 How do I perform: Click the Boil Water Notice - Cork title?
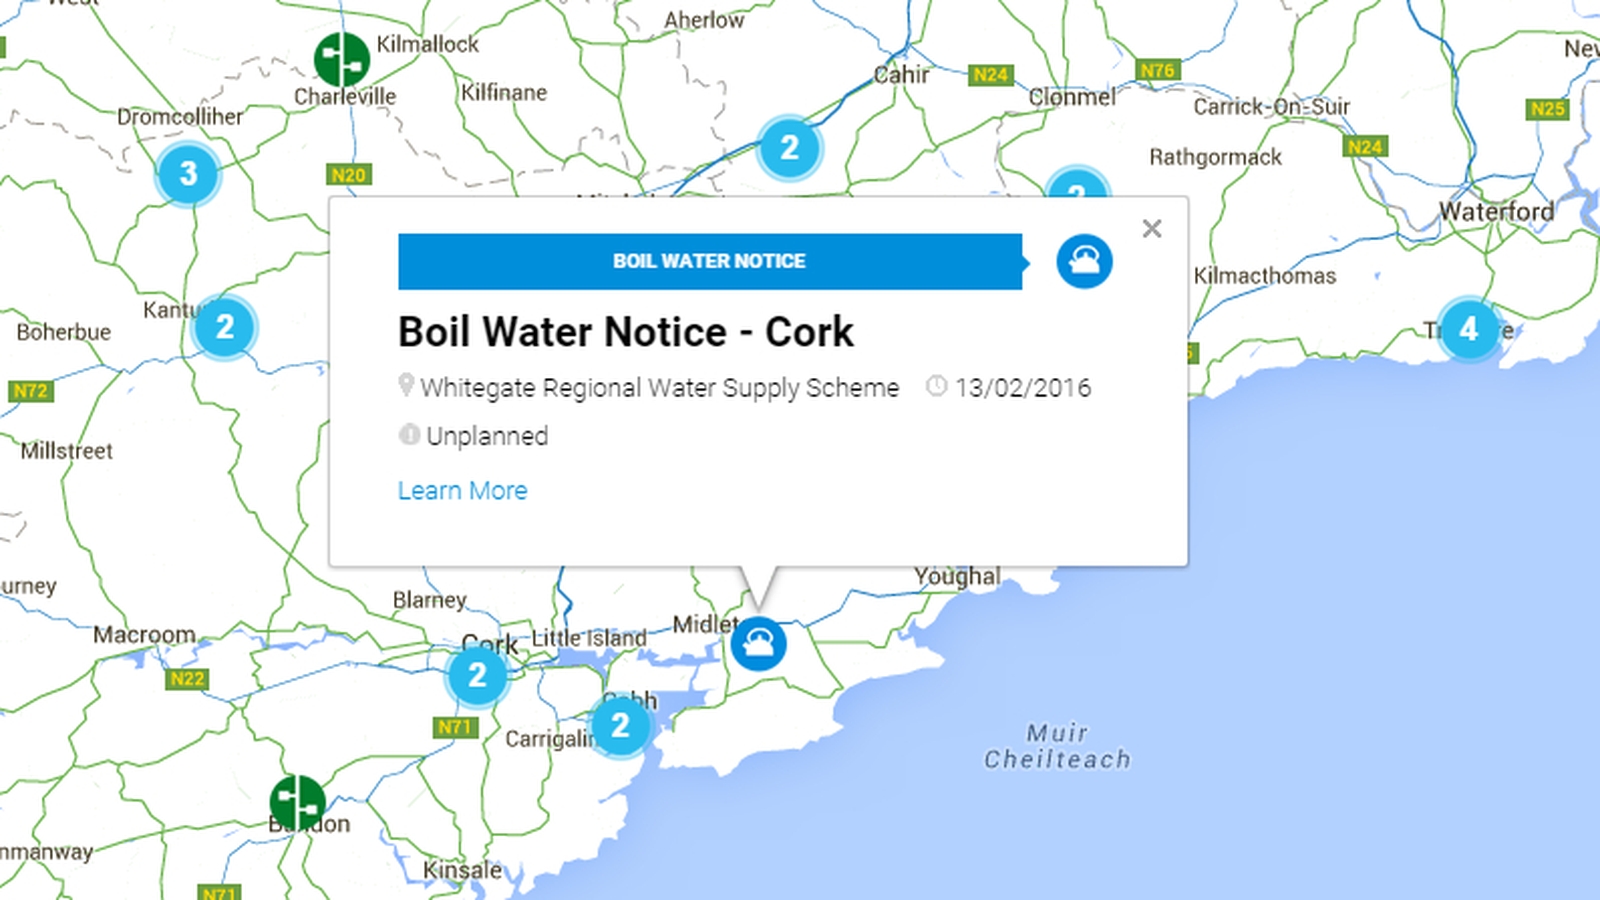pyautogui.click(x=626, y=332)
